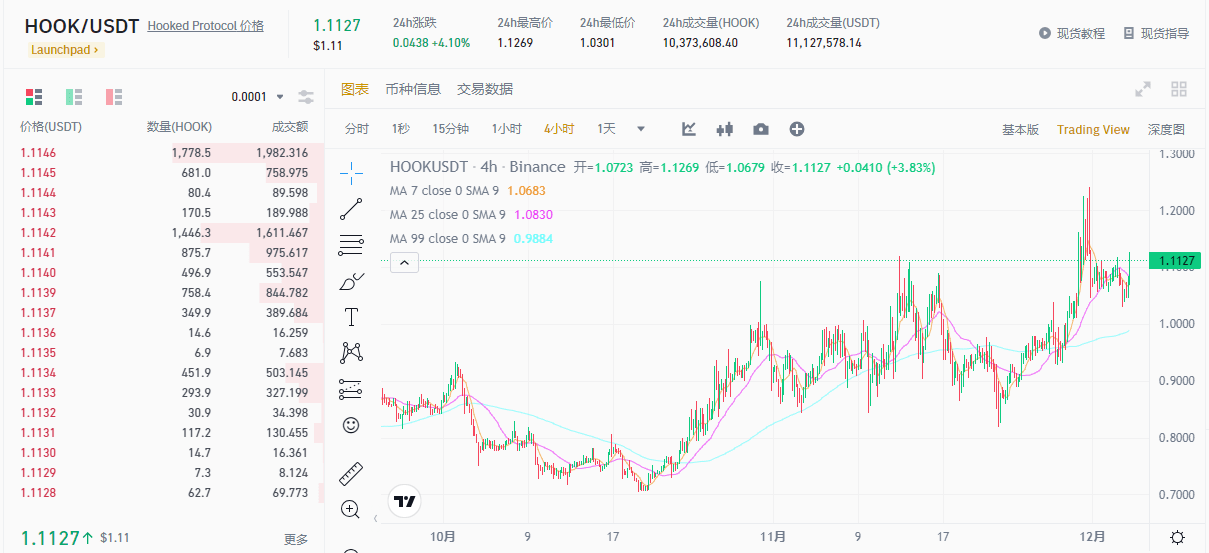This screenshot has height=553, width=1209.
Task: Select the 分时 time interval
Action: (x=357, y=129)
